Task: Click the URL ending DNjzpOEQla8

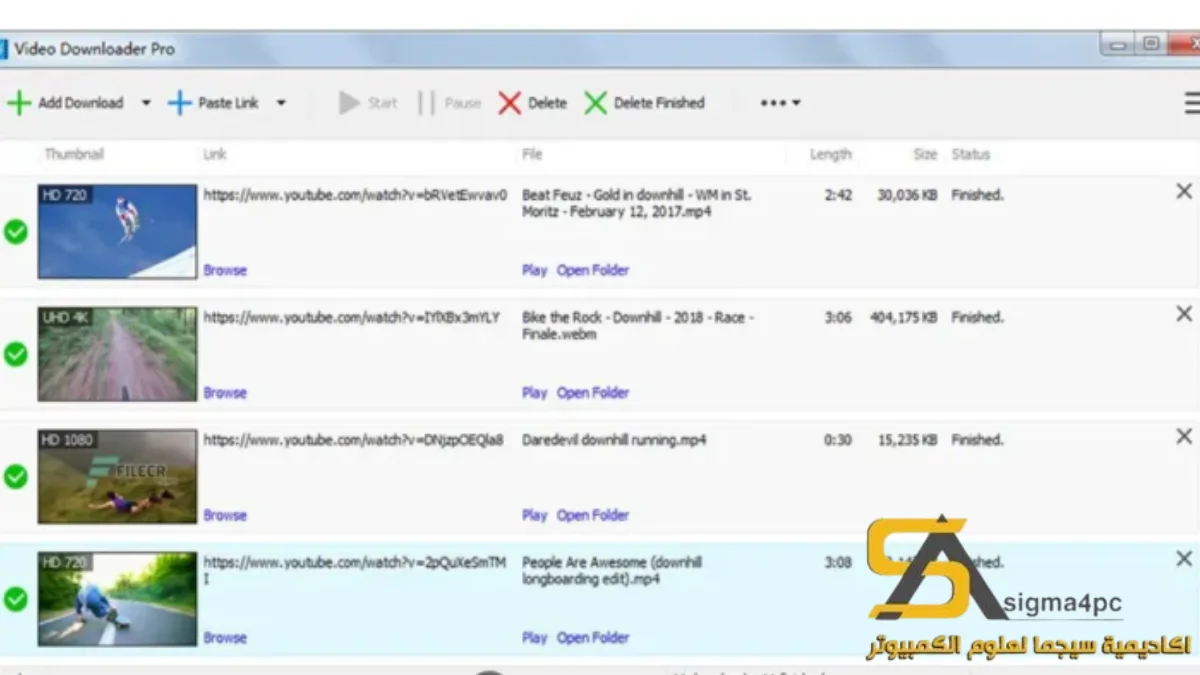Action: pos(353,440)
